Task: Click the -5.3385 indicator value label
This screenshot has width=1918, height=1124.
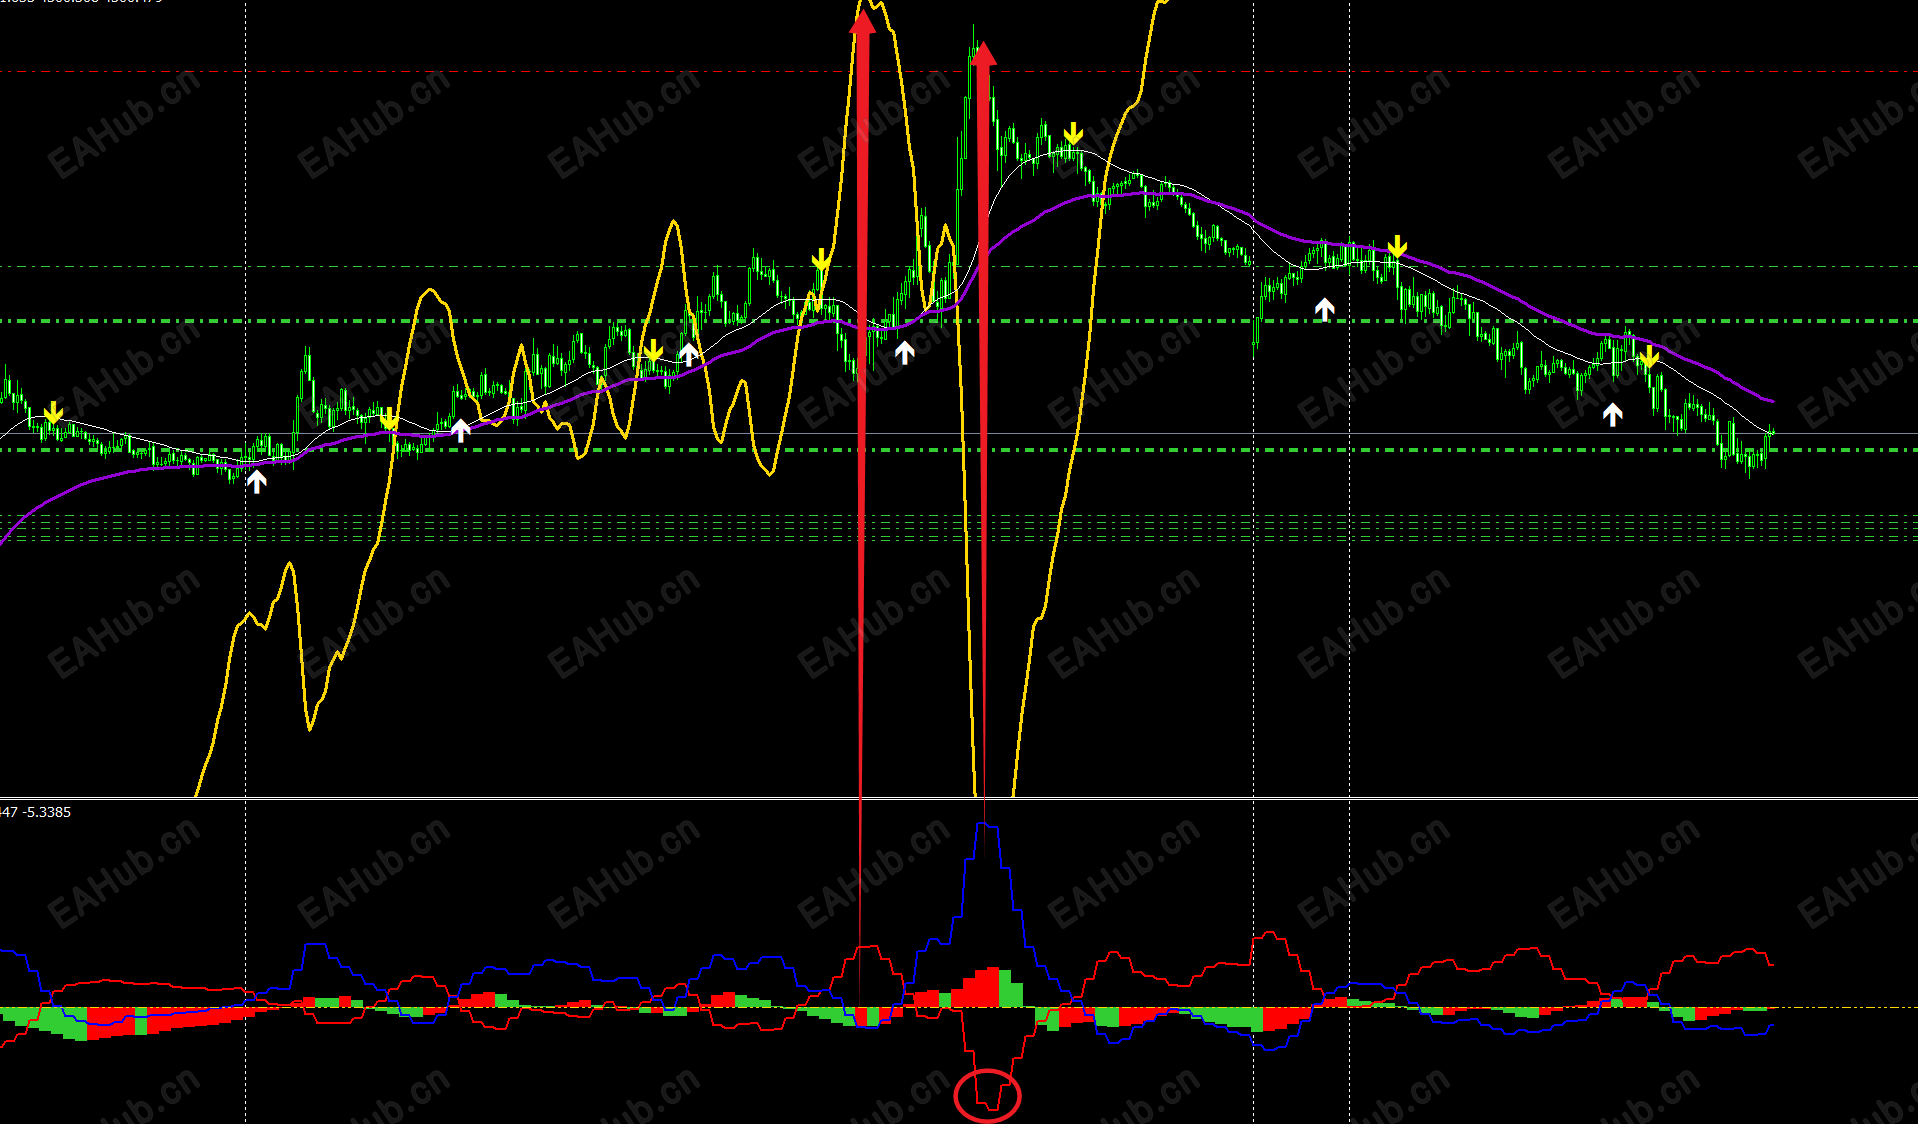Action: click(x=47, y=812)
